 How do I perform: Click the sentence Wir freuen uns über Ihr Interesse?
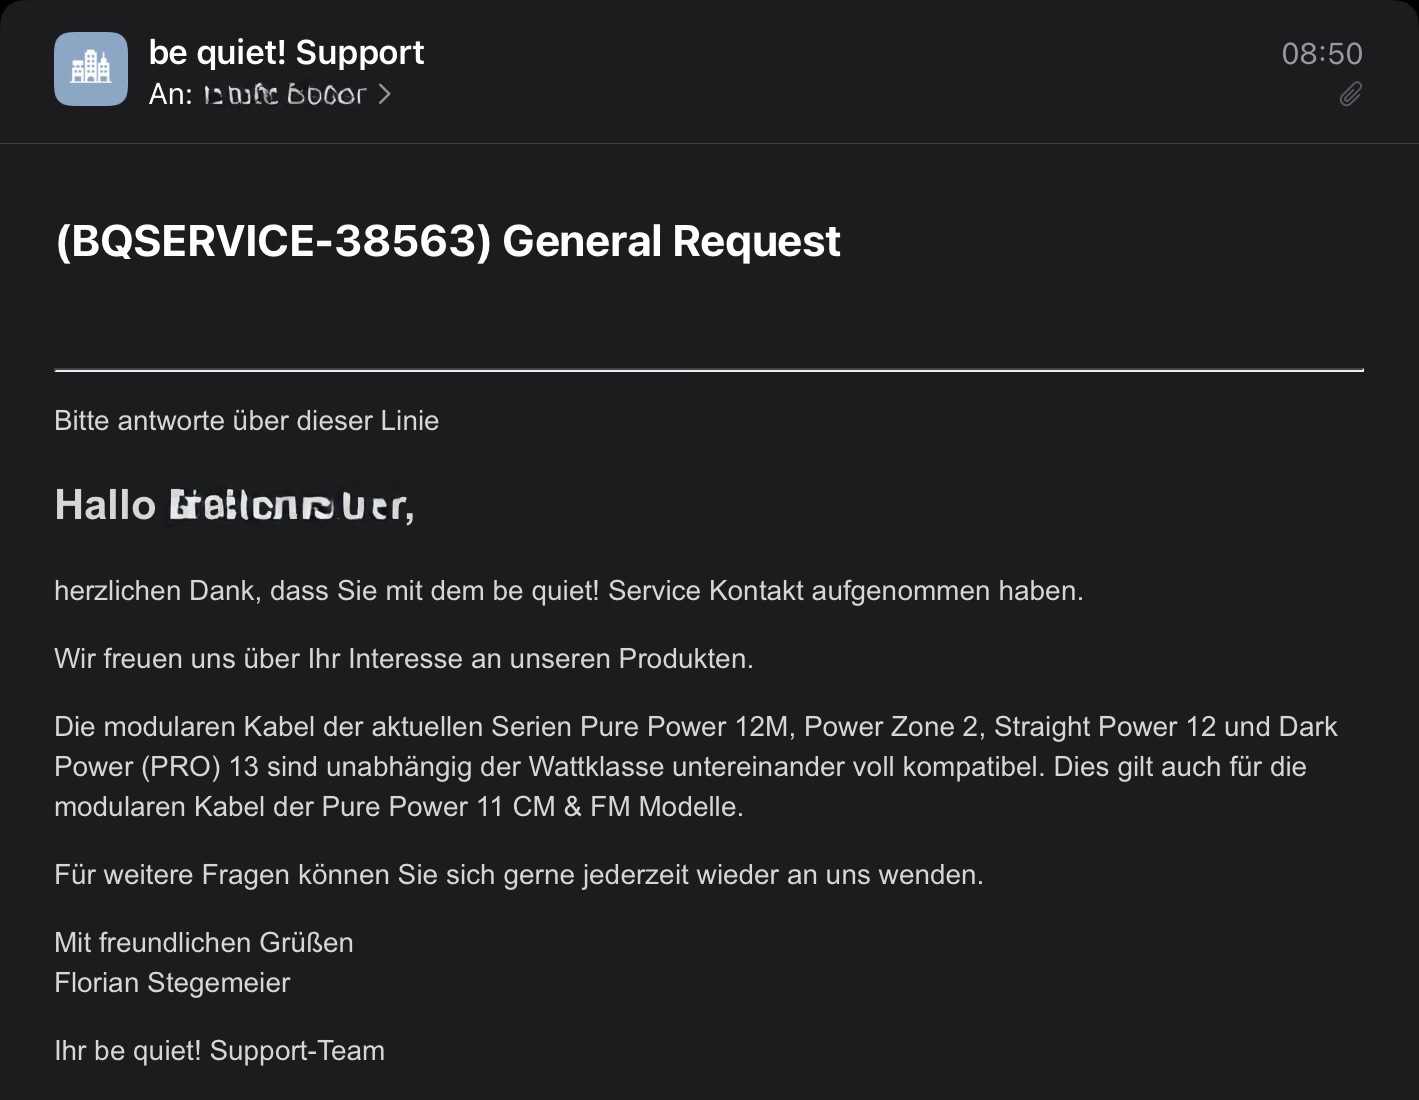coord(404,659)
